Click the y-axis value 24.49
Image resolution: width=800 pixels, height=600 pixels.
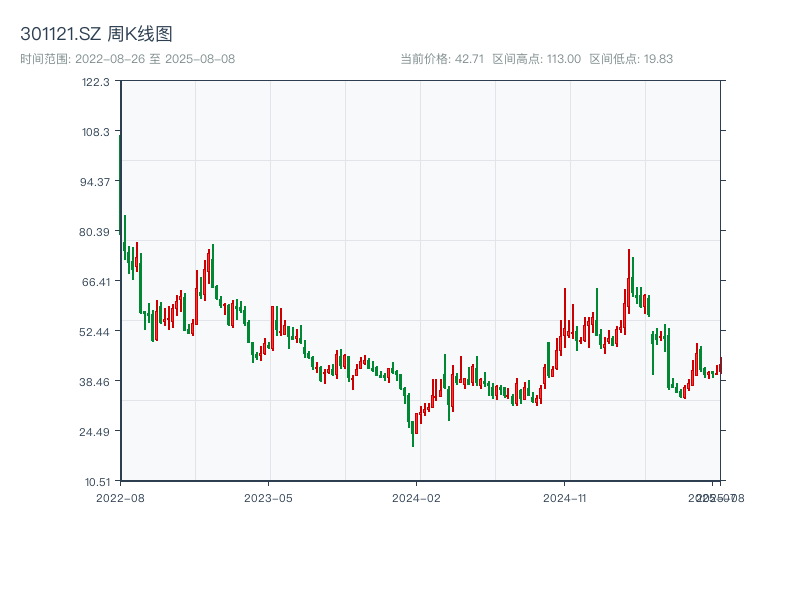pyautogui.click(x=94, y=432)
